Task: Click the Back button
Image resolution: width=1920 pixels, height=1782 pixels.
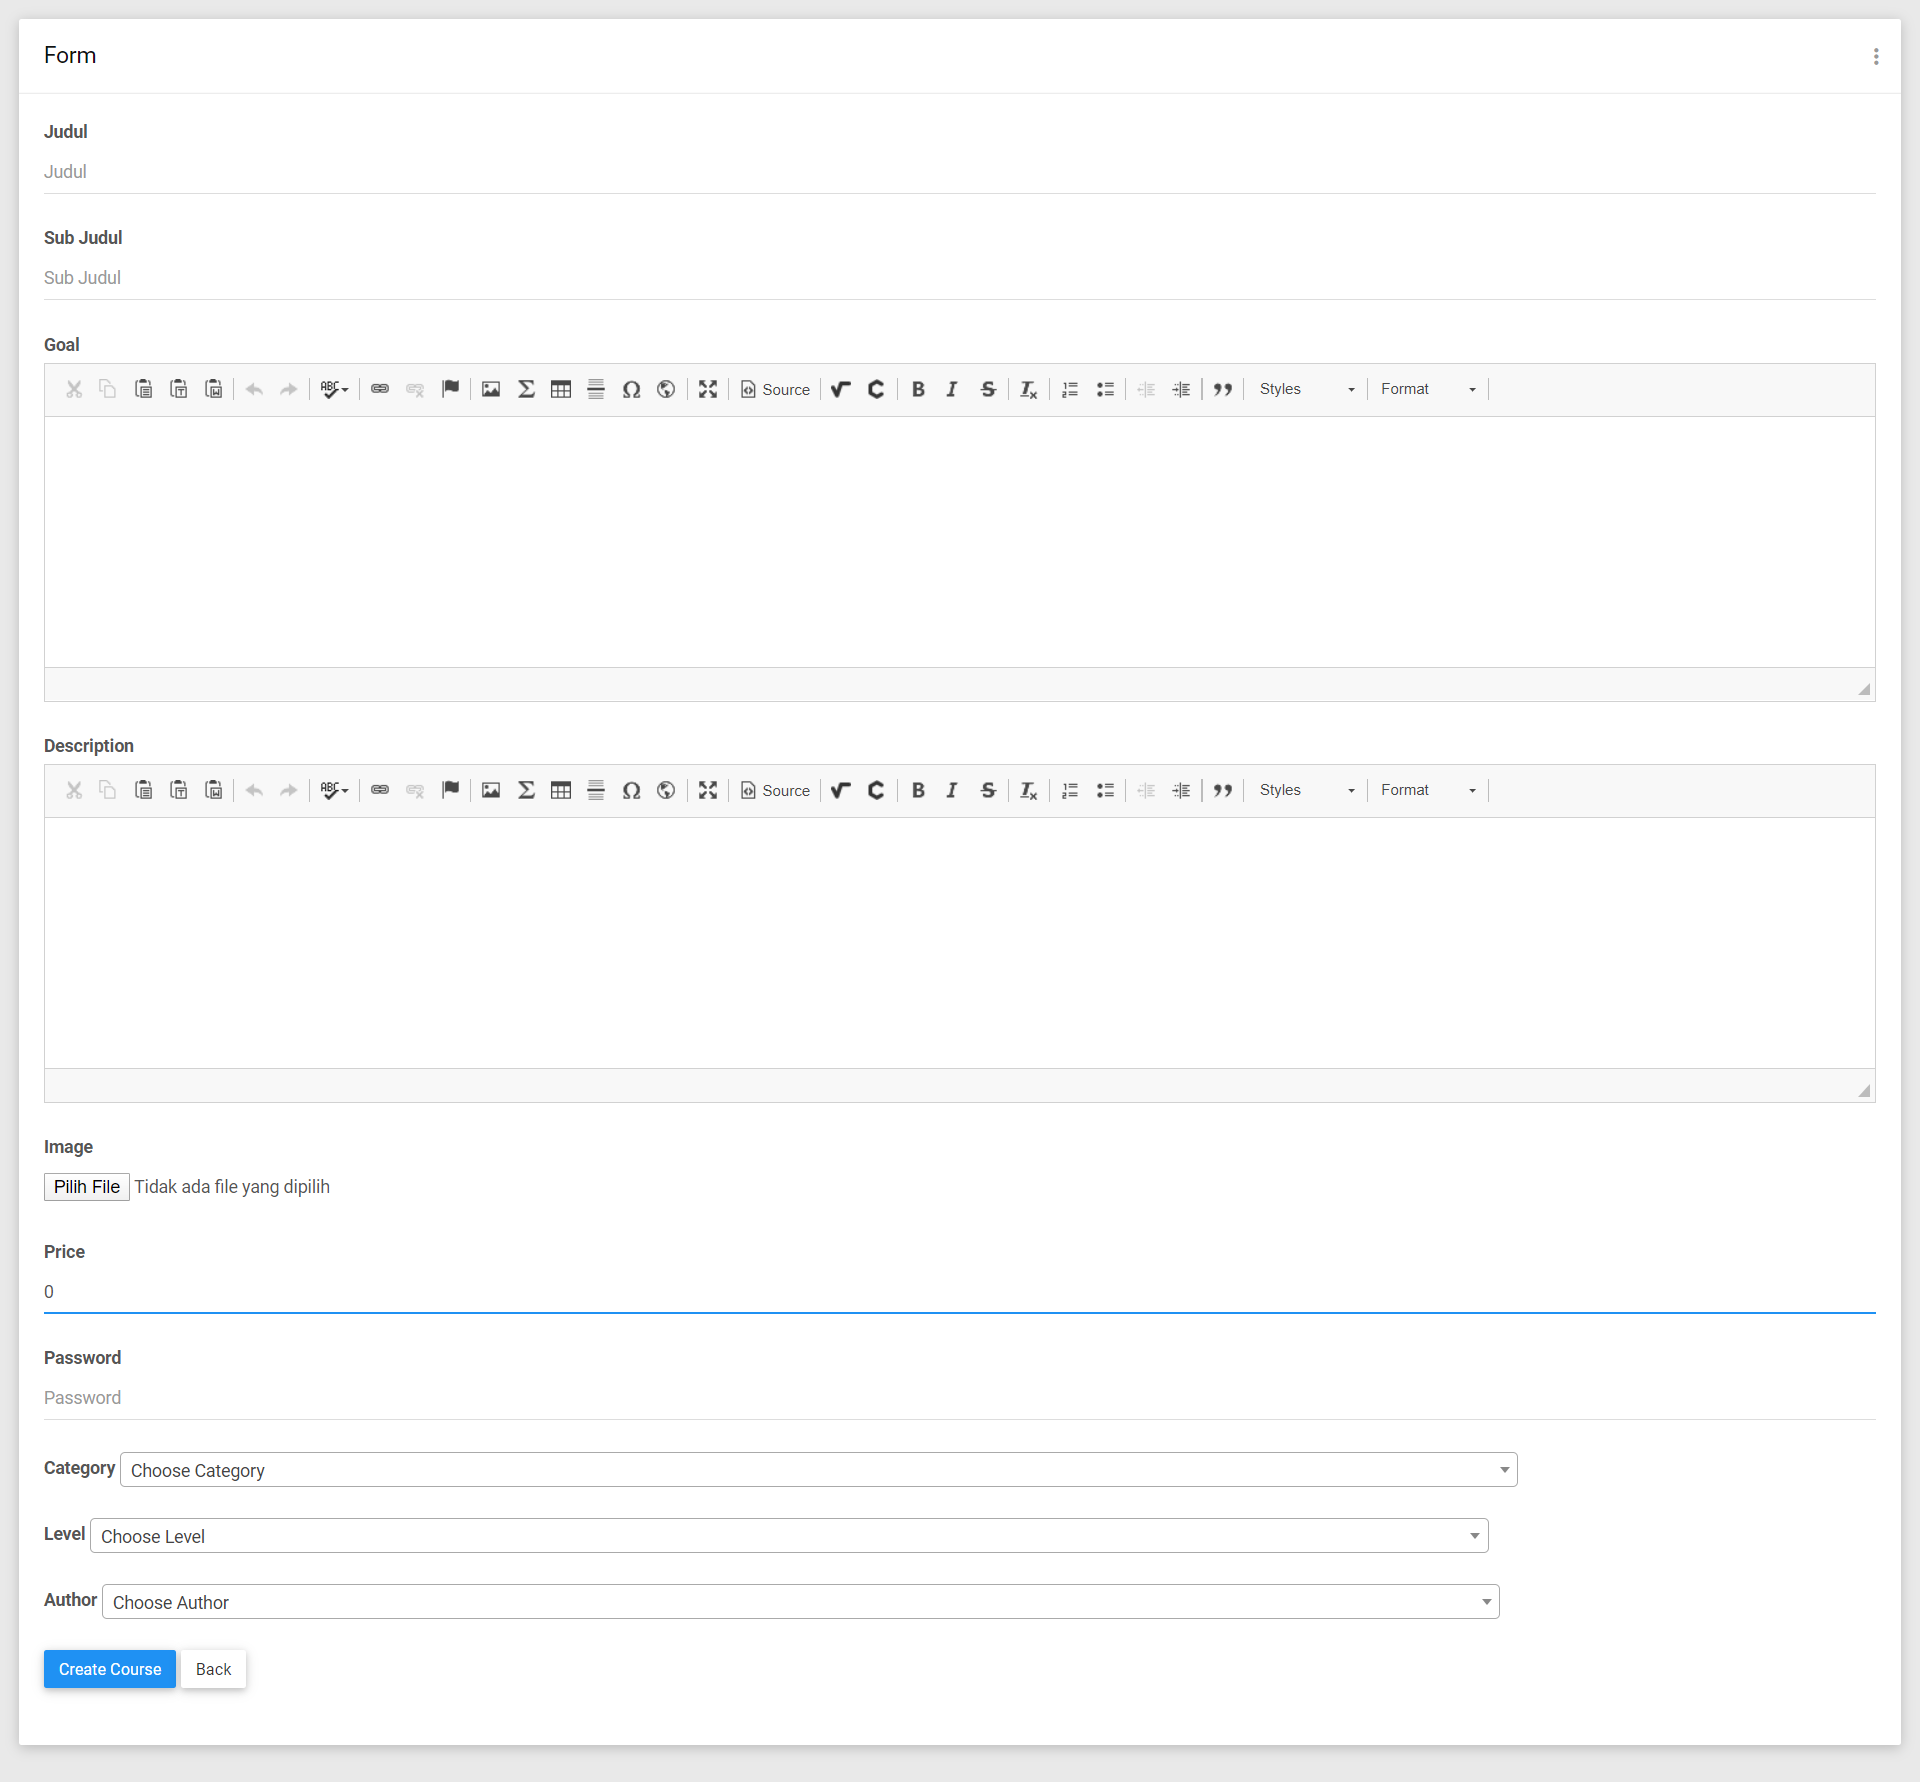Action: pyautogui.click(x=213, y=1669)
